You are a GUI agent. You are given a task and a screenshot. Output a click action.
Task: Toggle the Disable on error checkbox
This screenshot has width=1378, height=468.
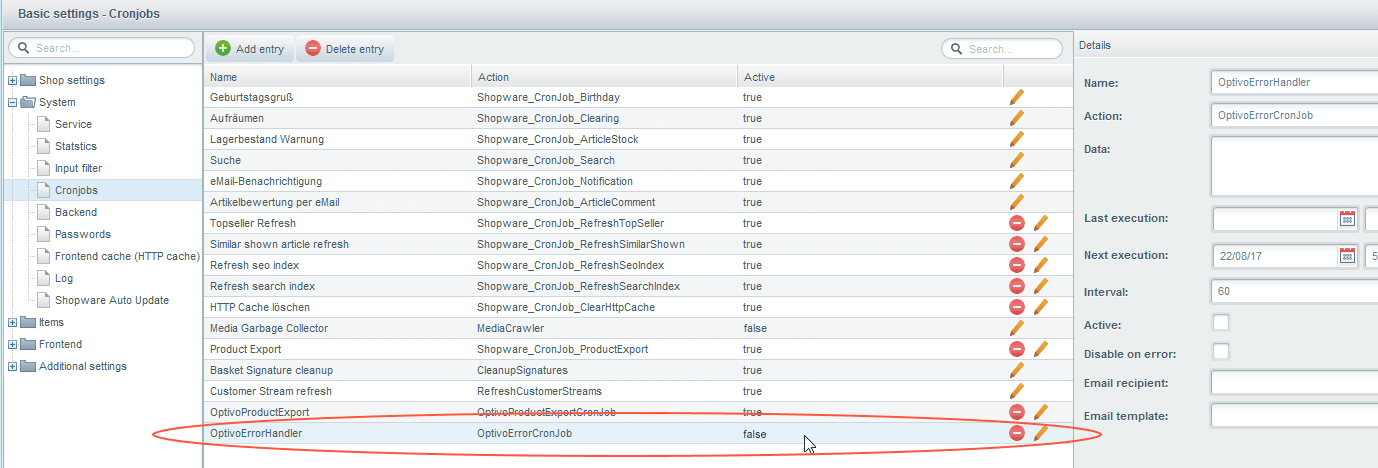click(x=1220, y=352)
